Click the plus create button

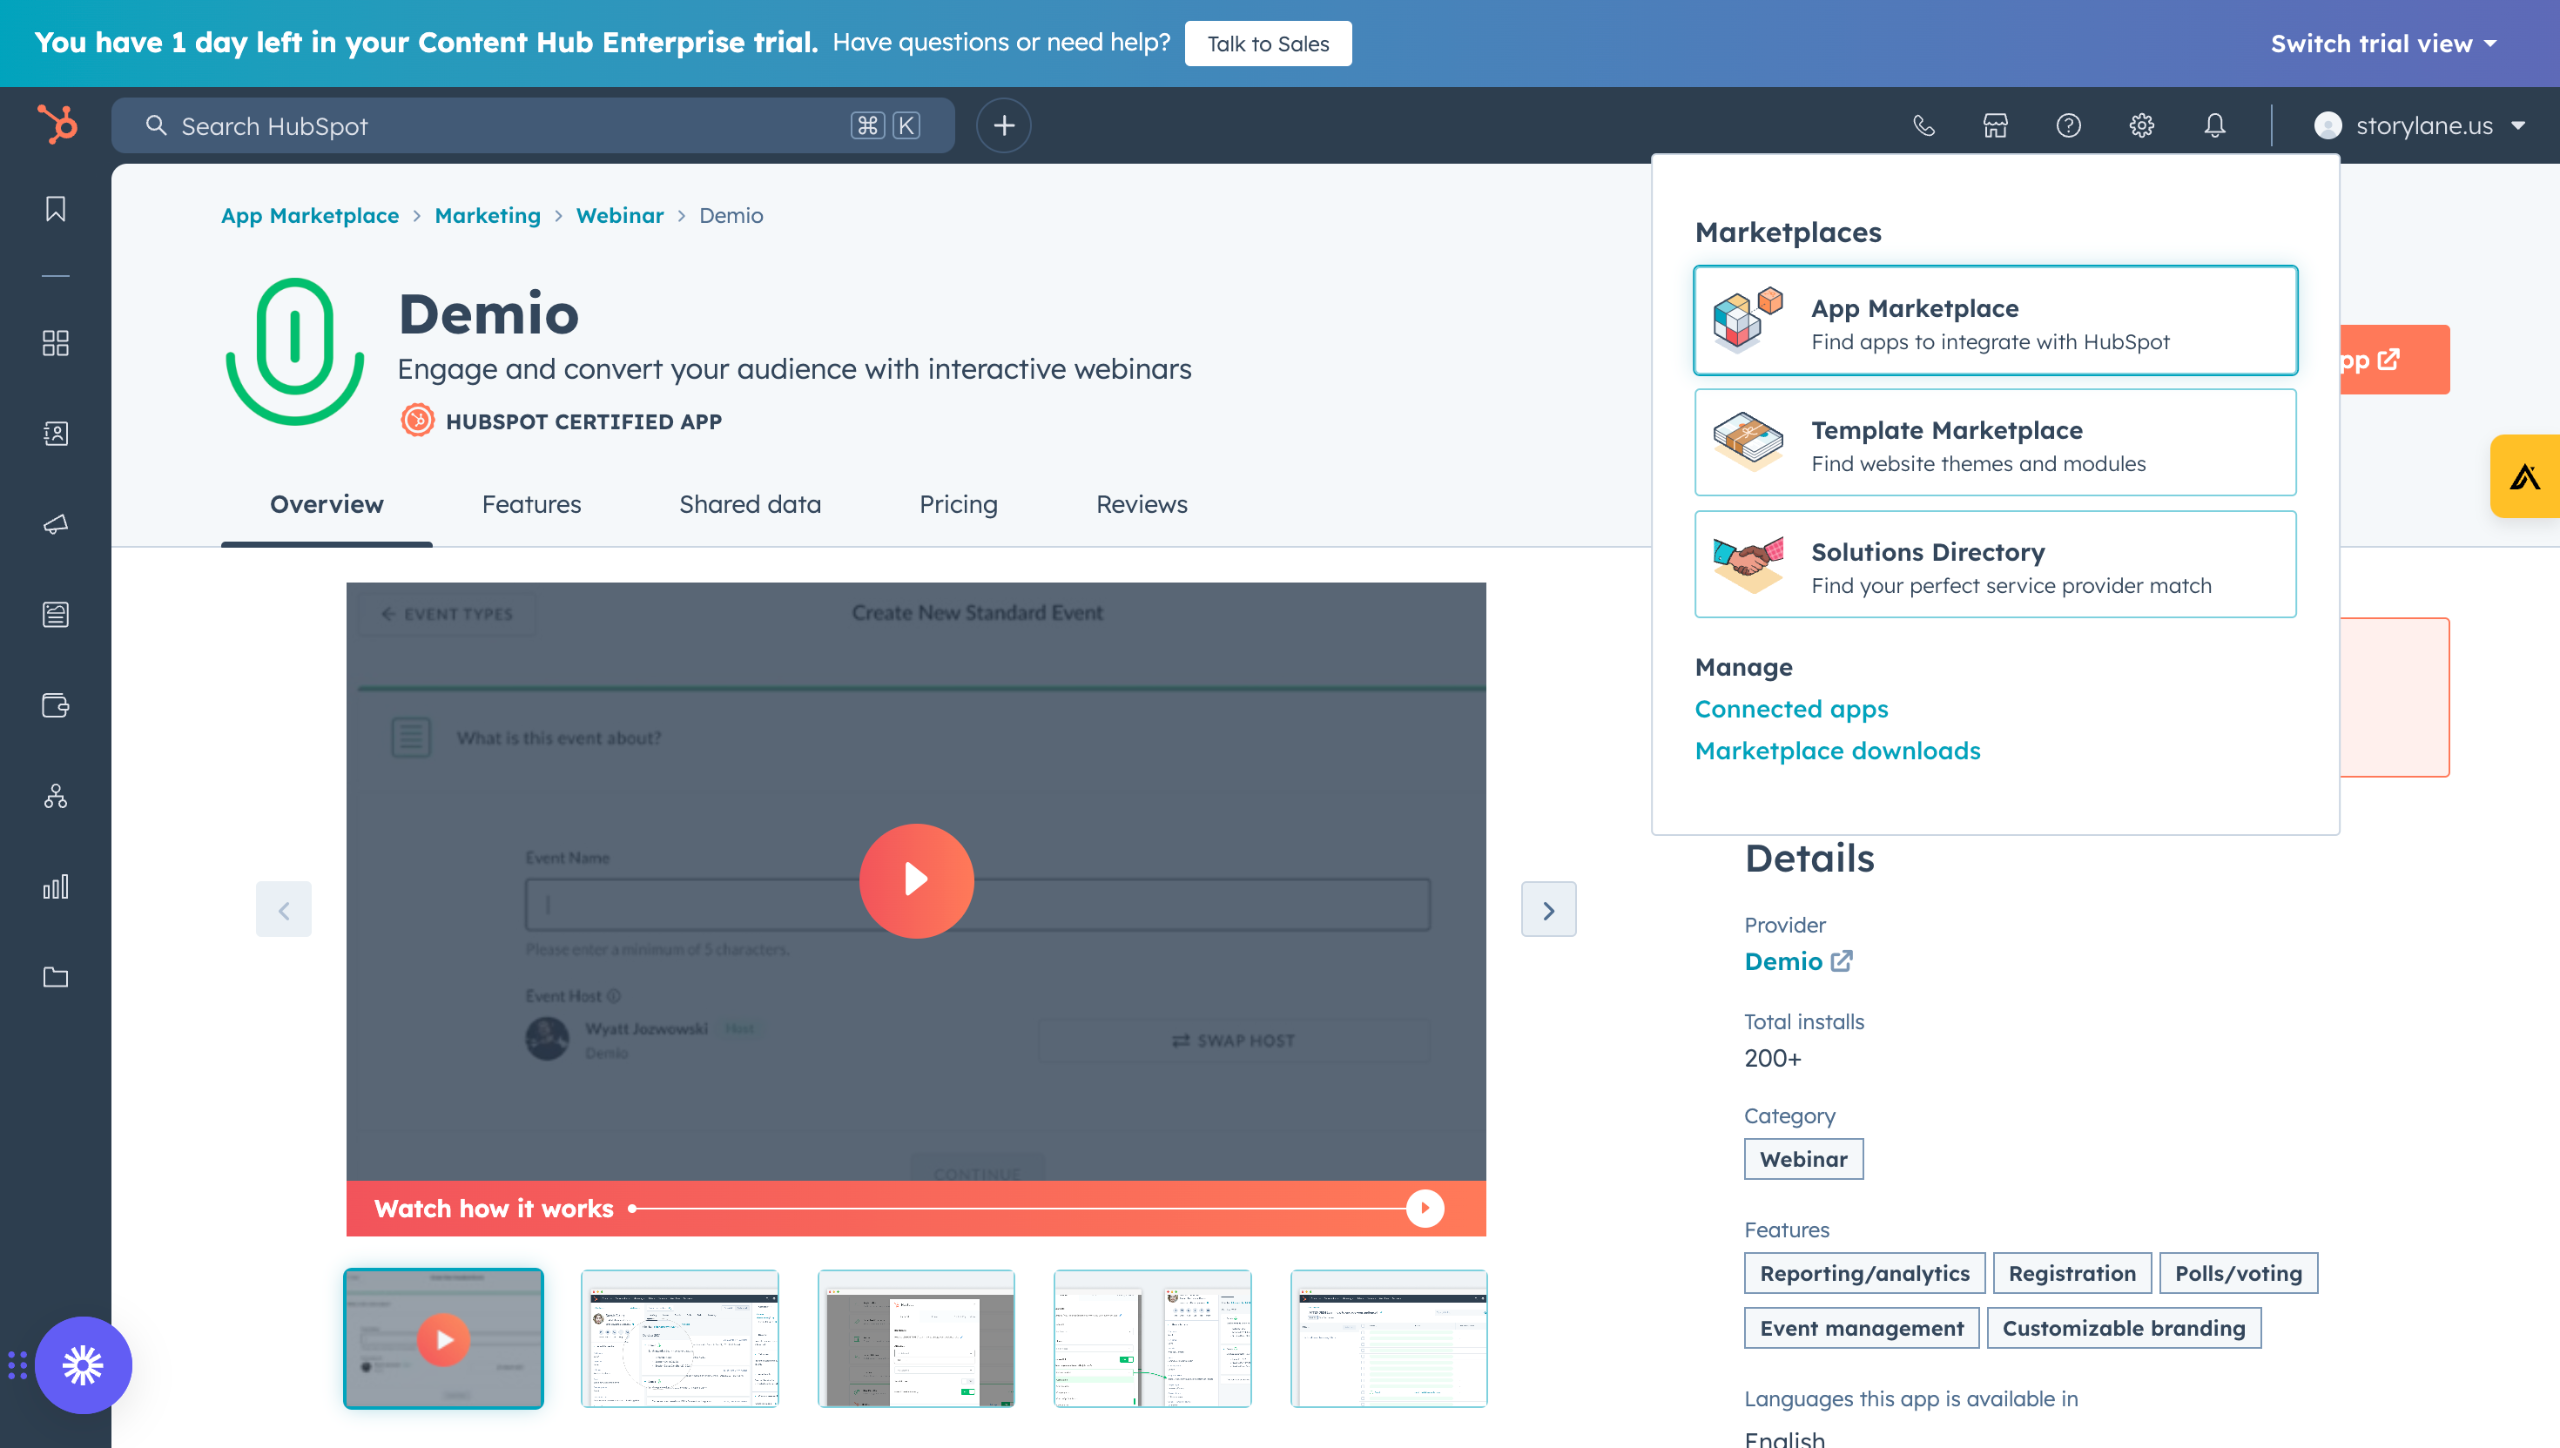[1003, 125]
